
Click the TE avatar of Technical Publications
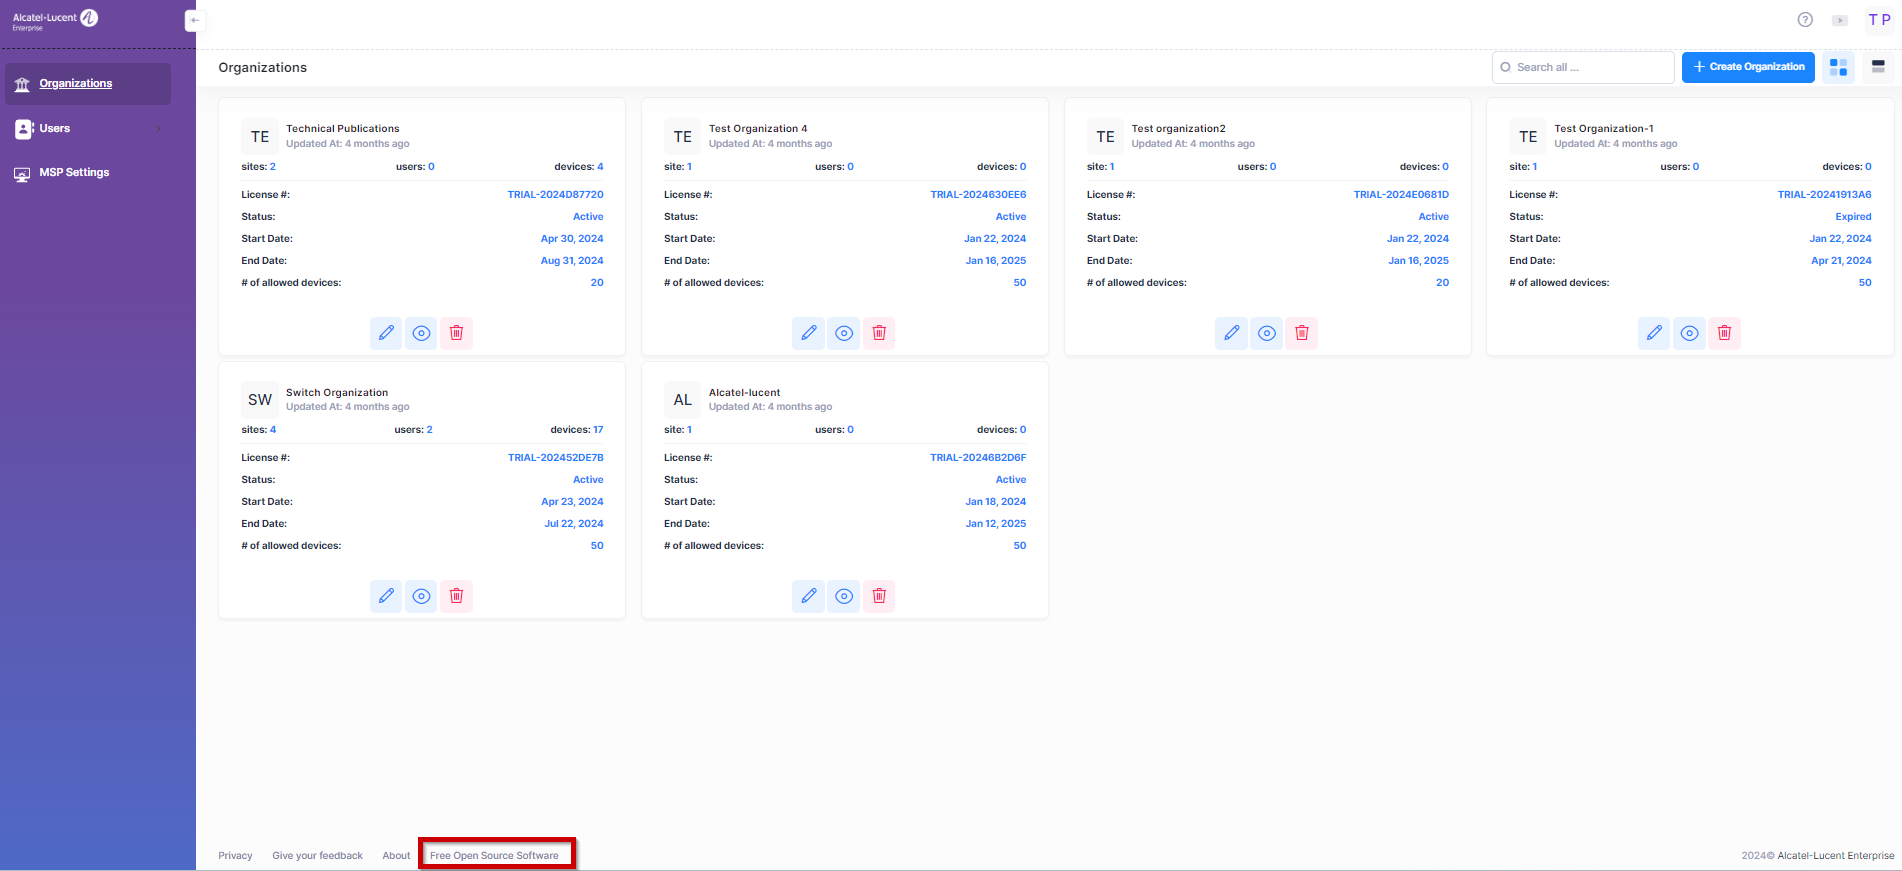(x=260, y=137)
